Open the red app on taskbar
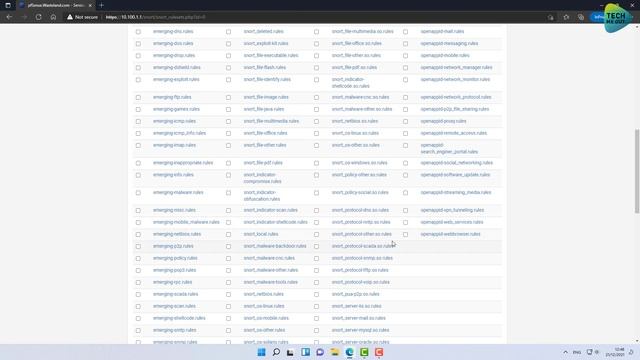 coord(379,352)
